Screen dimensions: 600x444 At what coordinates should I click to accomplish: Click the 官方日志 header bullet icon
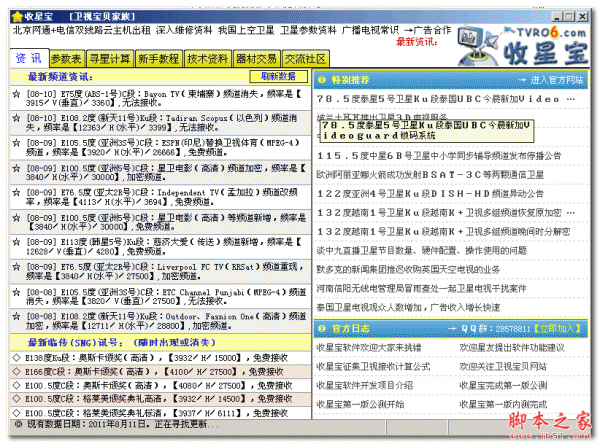click(322, 328)
